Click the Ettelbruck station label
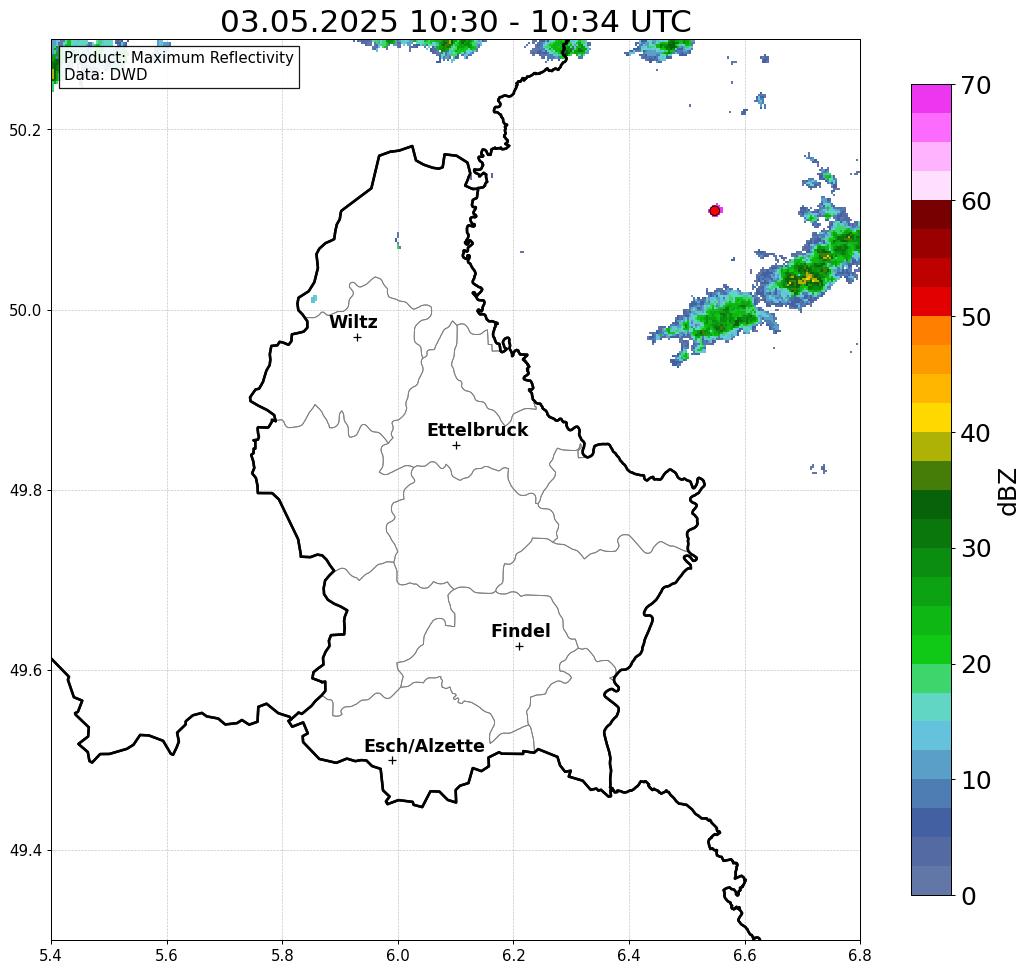The height and width of the screenshot is (973, 1029). (x=477, y=430)
